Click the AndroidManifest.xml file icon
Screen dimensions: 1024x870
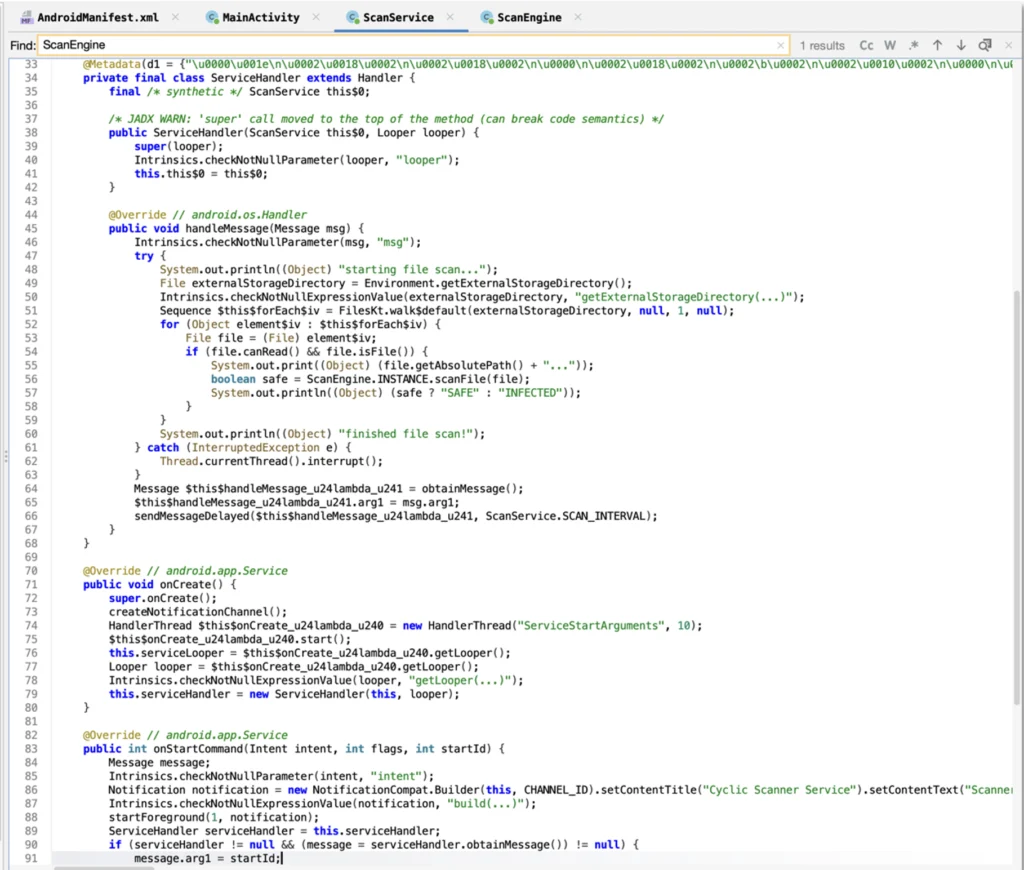(x=26, y=18)
